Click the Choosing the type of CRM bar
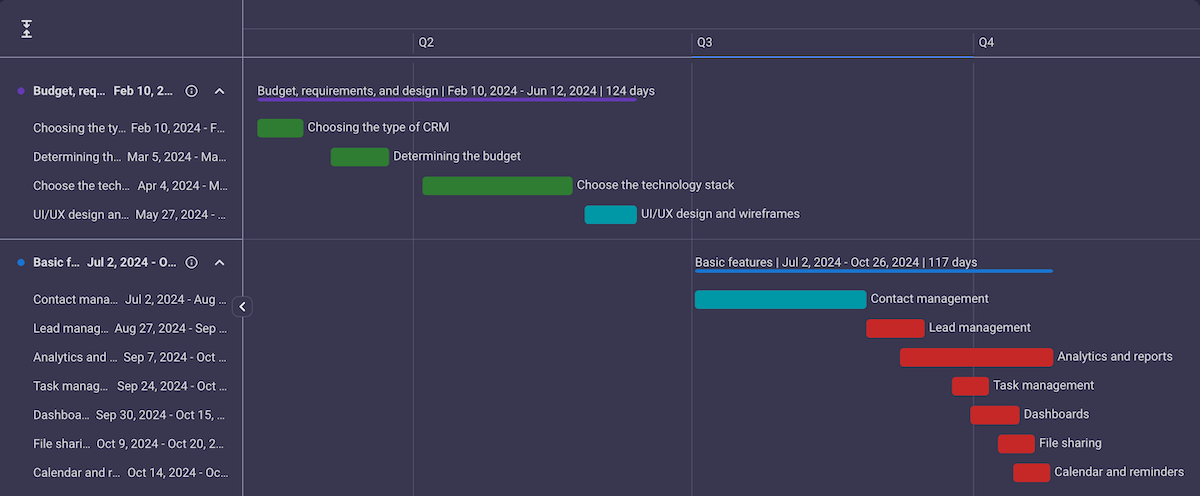 pyautogui.click(x=280, y=128)
